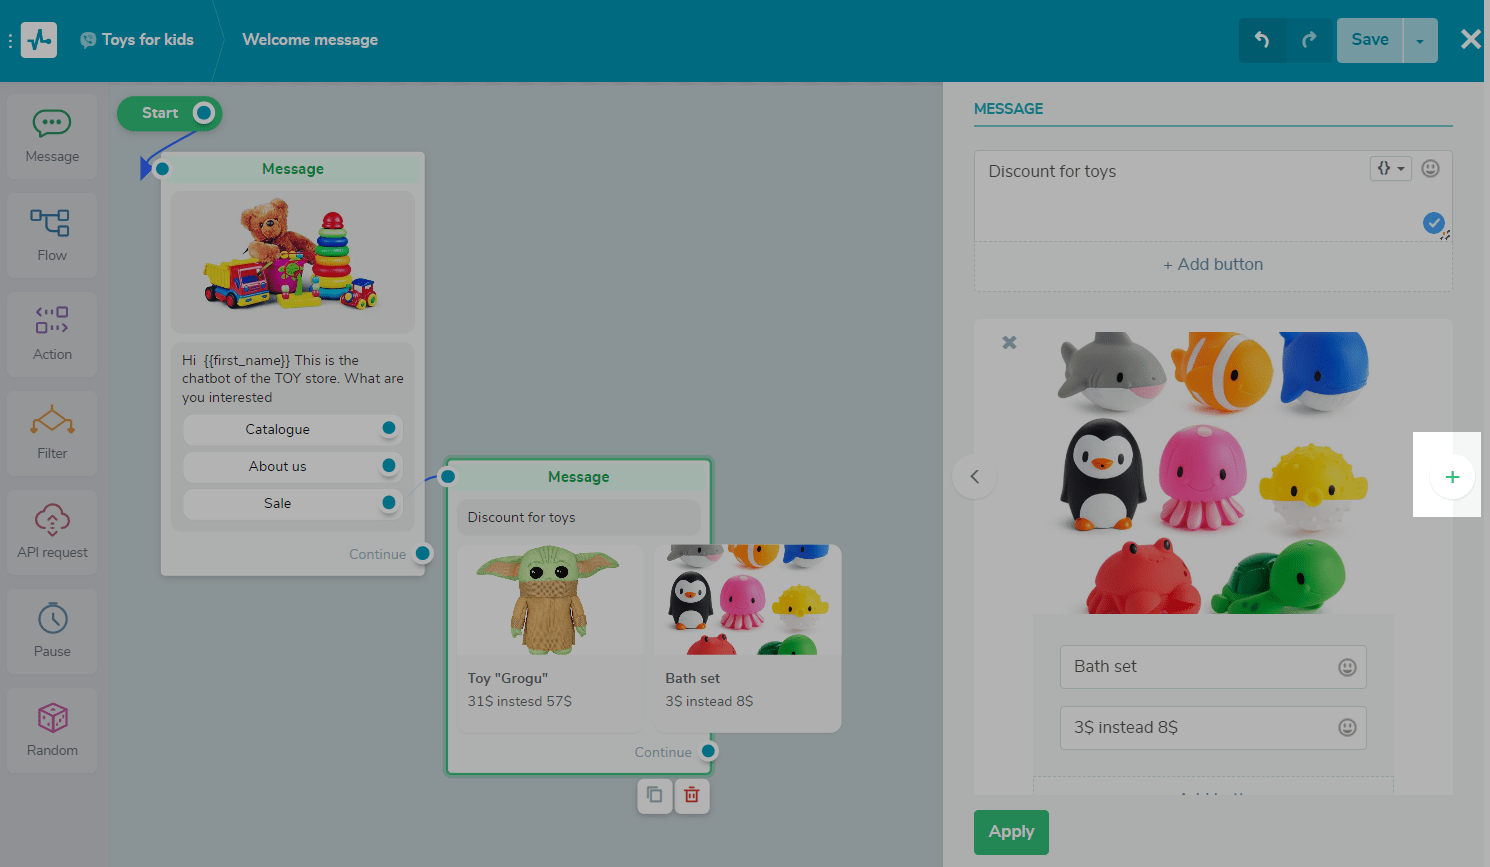Viewport: 1490px width, 867px height.
Task: Add a Flow element from sidebar
Action: point(52,236)
